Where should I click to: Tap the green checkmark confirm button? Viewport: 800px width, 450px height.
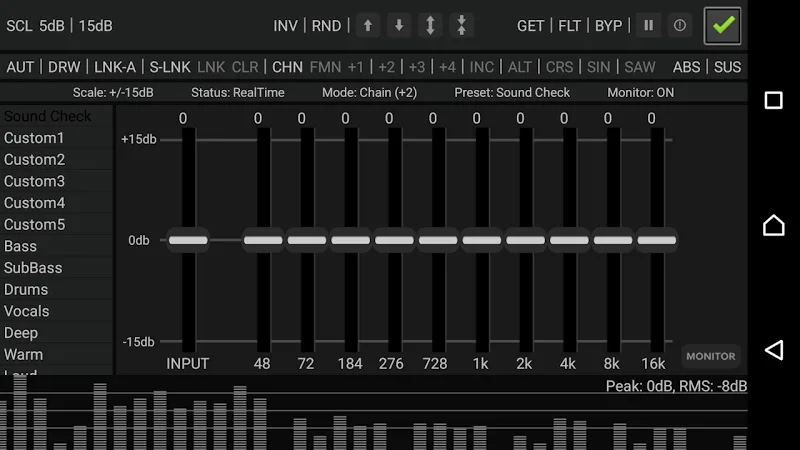[x=723, y=26]
